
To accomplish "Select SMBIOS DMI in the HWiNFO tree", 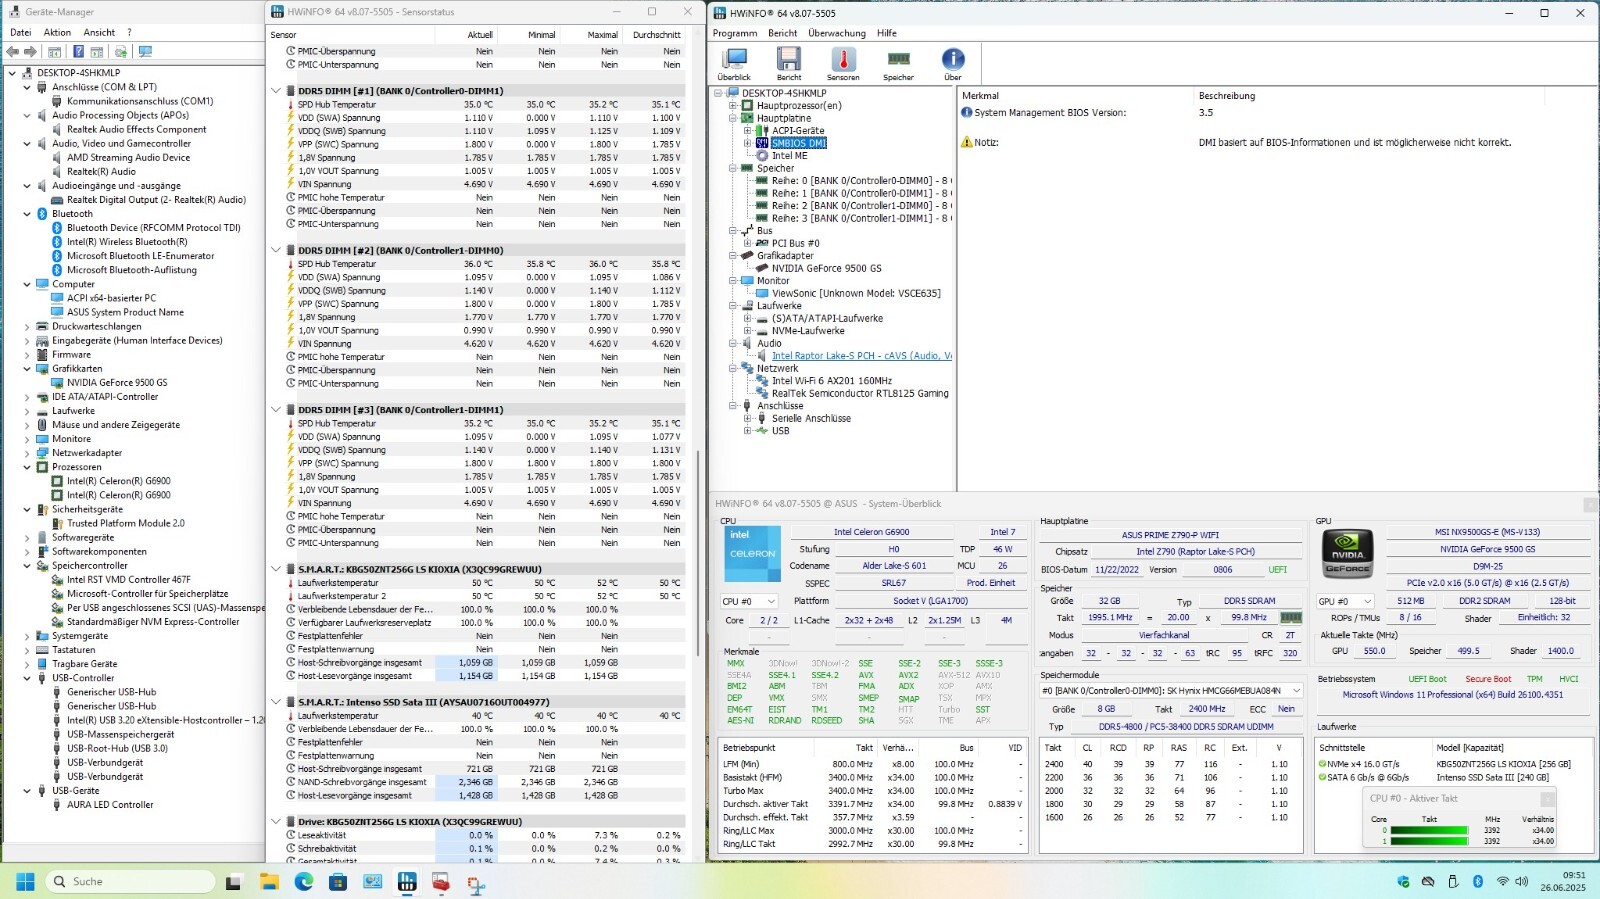I will click(x=798, y=143).
